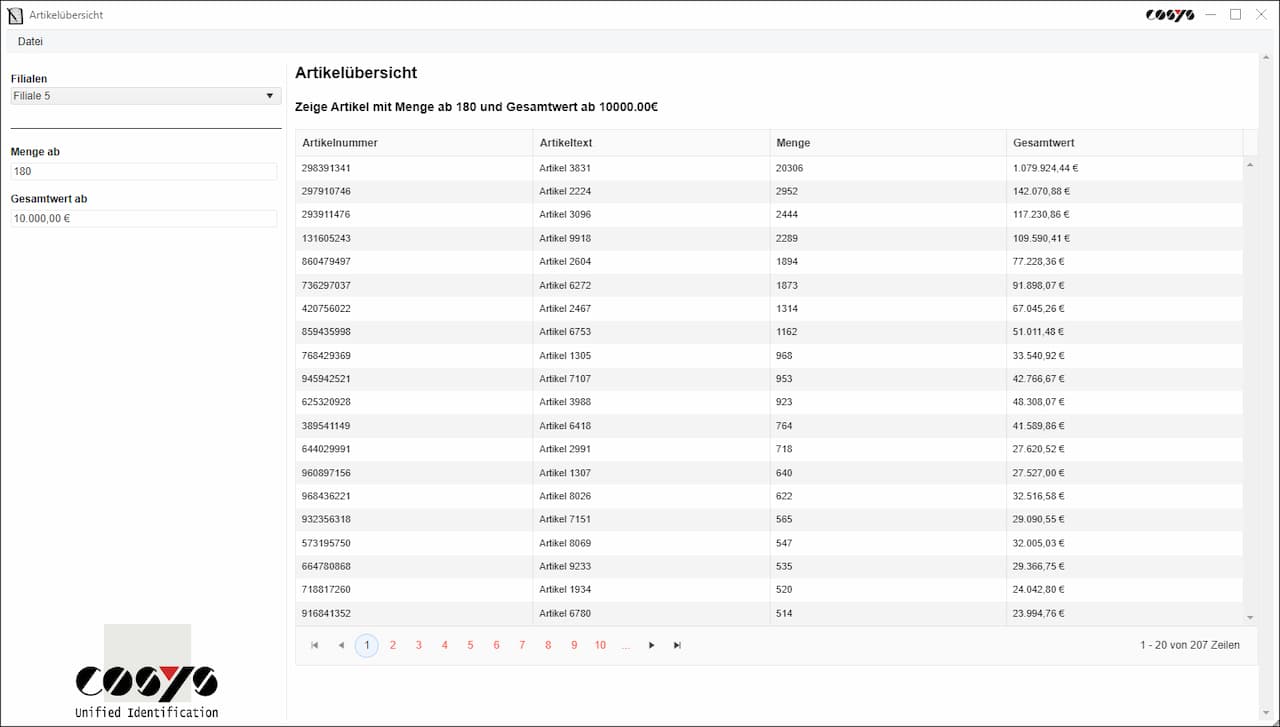
Task: Select page 4 in pagination
Action: 445,646
